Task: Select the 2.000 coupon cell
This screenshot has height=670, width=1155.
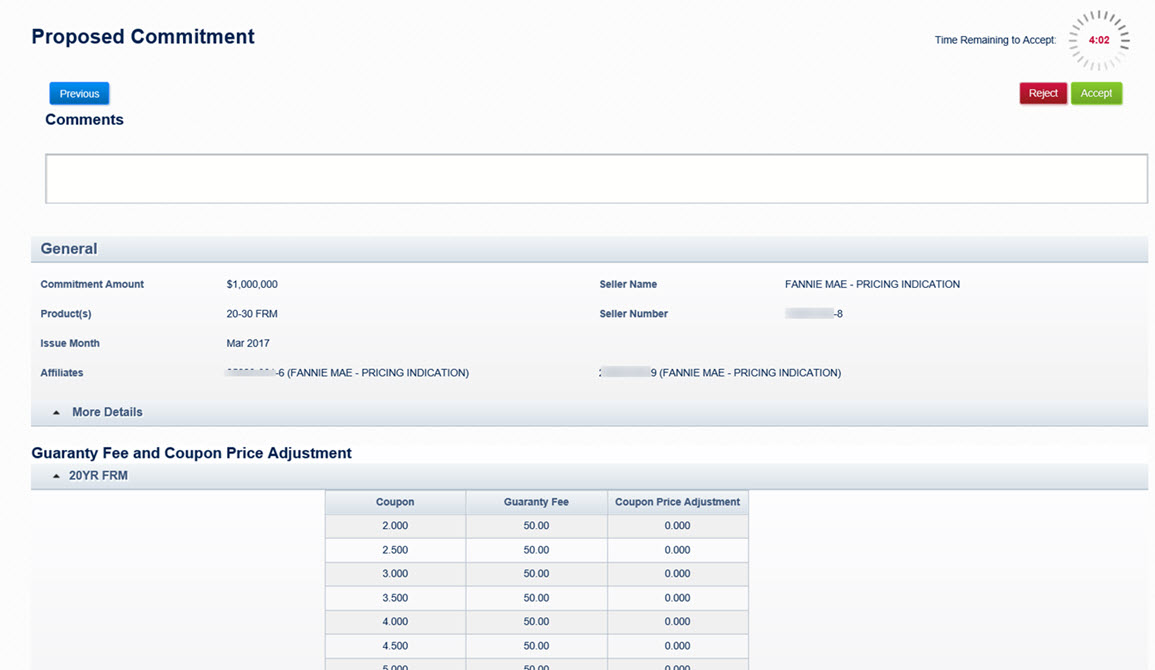Action: click(x=395, y=526)
